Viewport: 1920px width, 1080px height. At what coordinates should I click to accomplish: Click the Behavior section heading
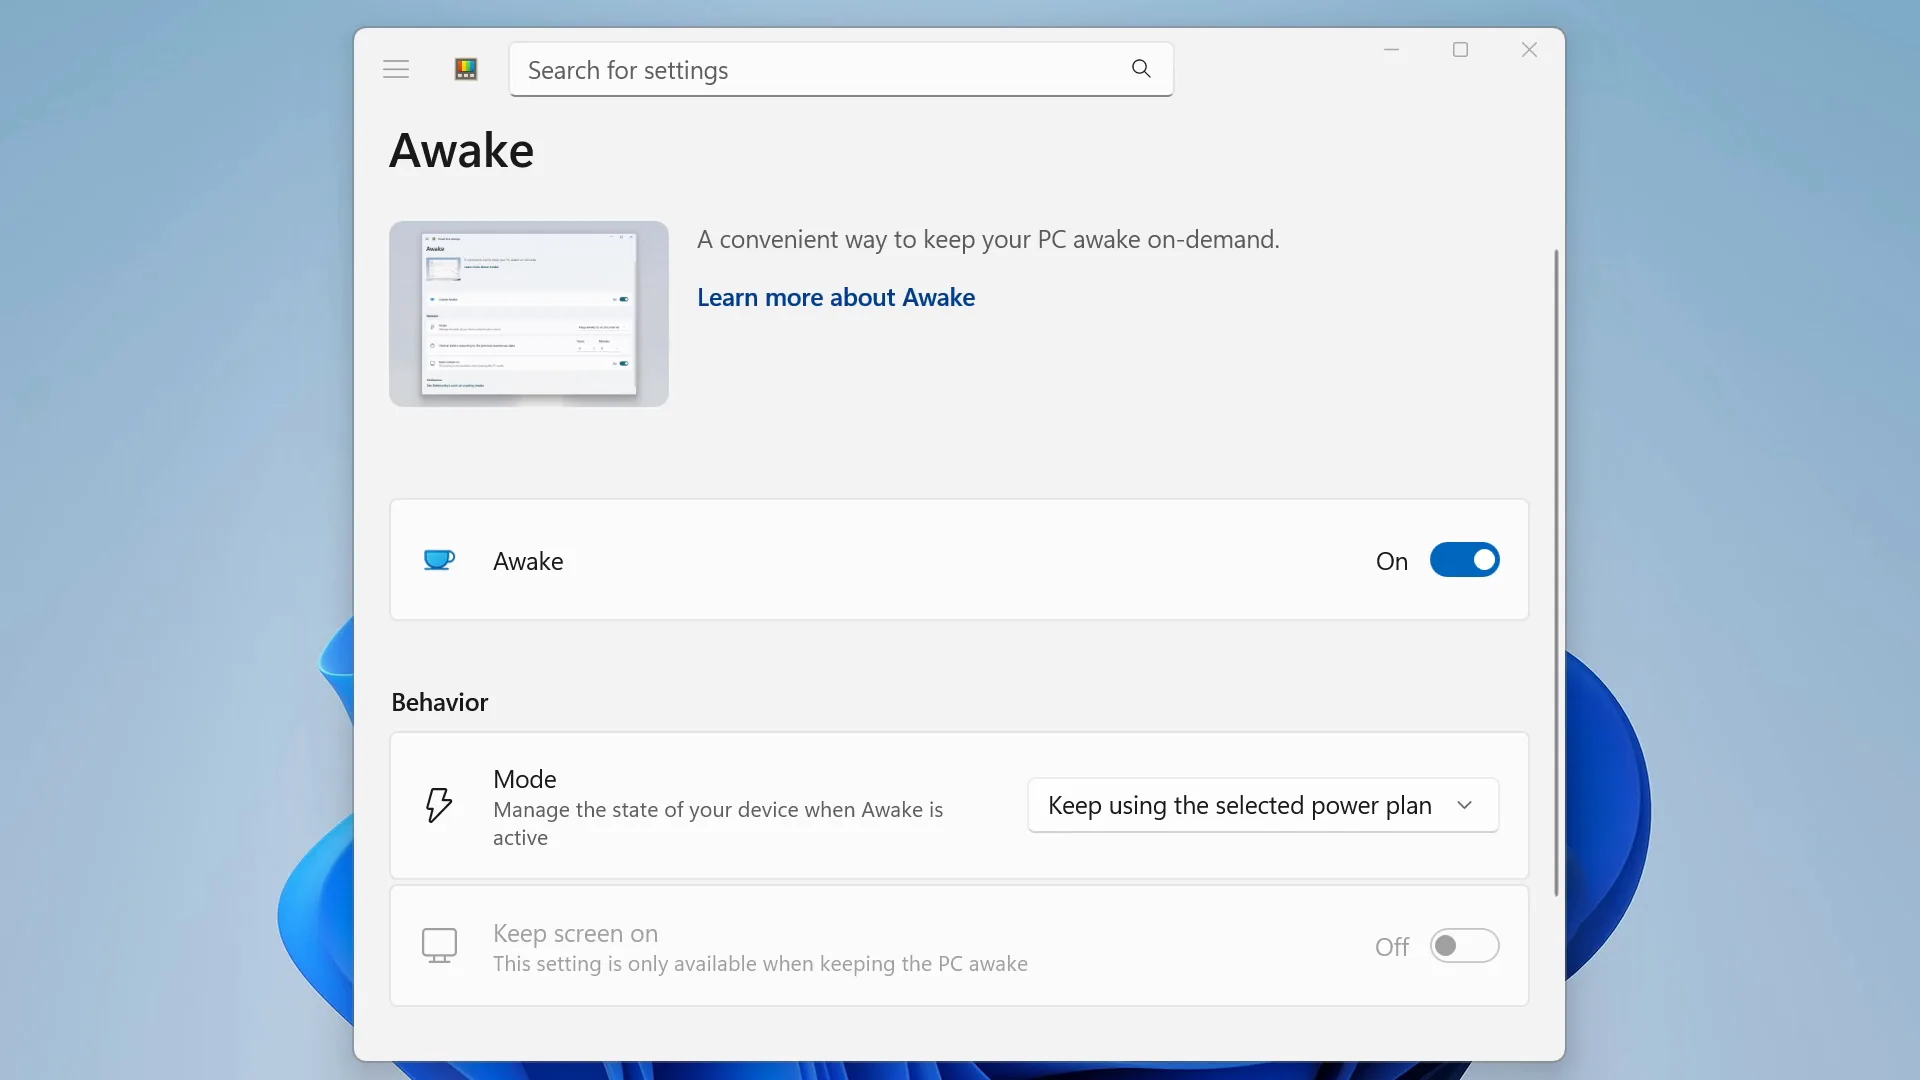[x=440, y=702]
